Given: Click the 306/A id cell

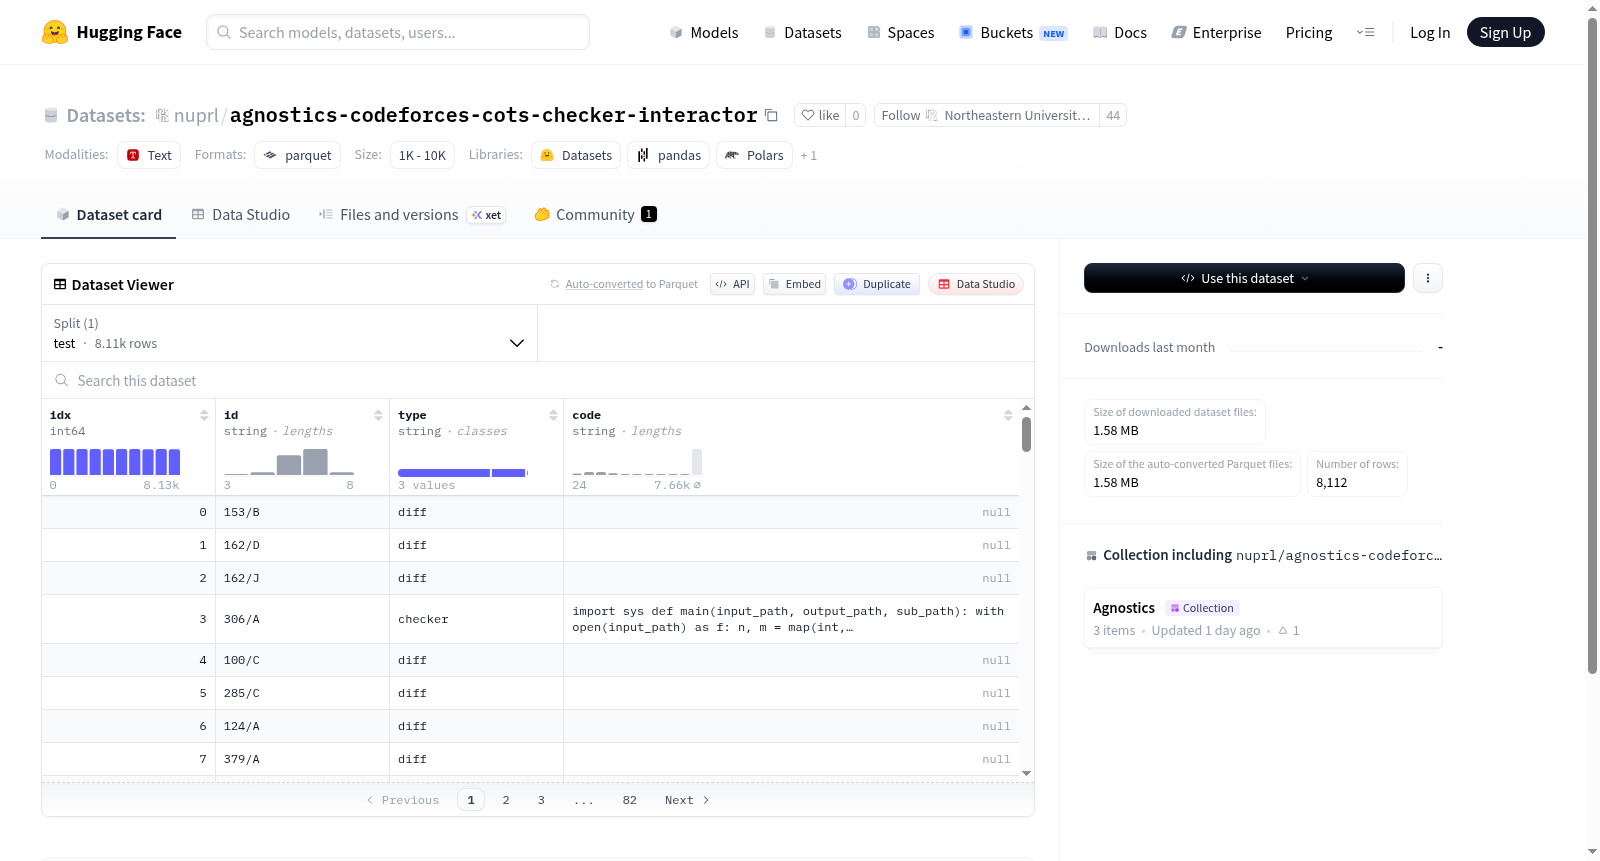Looking at the screenshot, I should point(303,620).
